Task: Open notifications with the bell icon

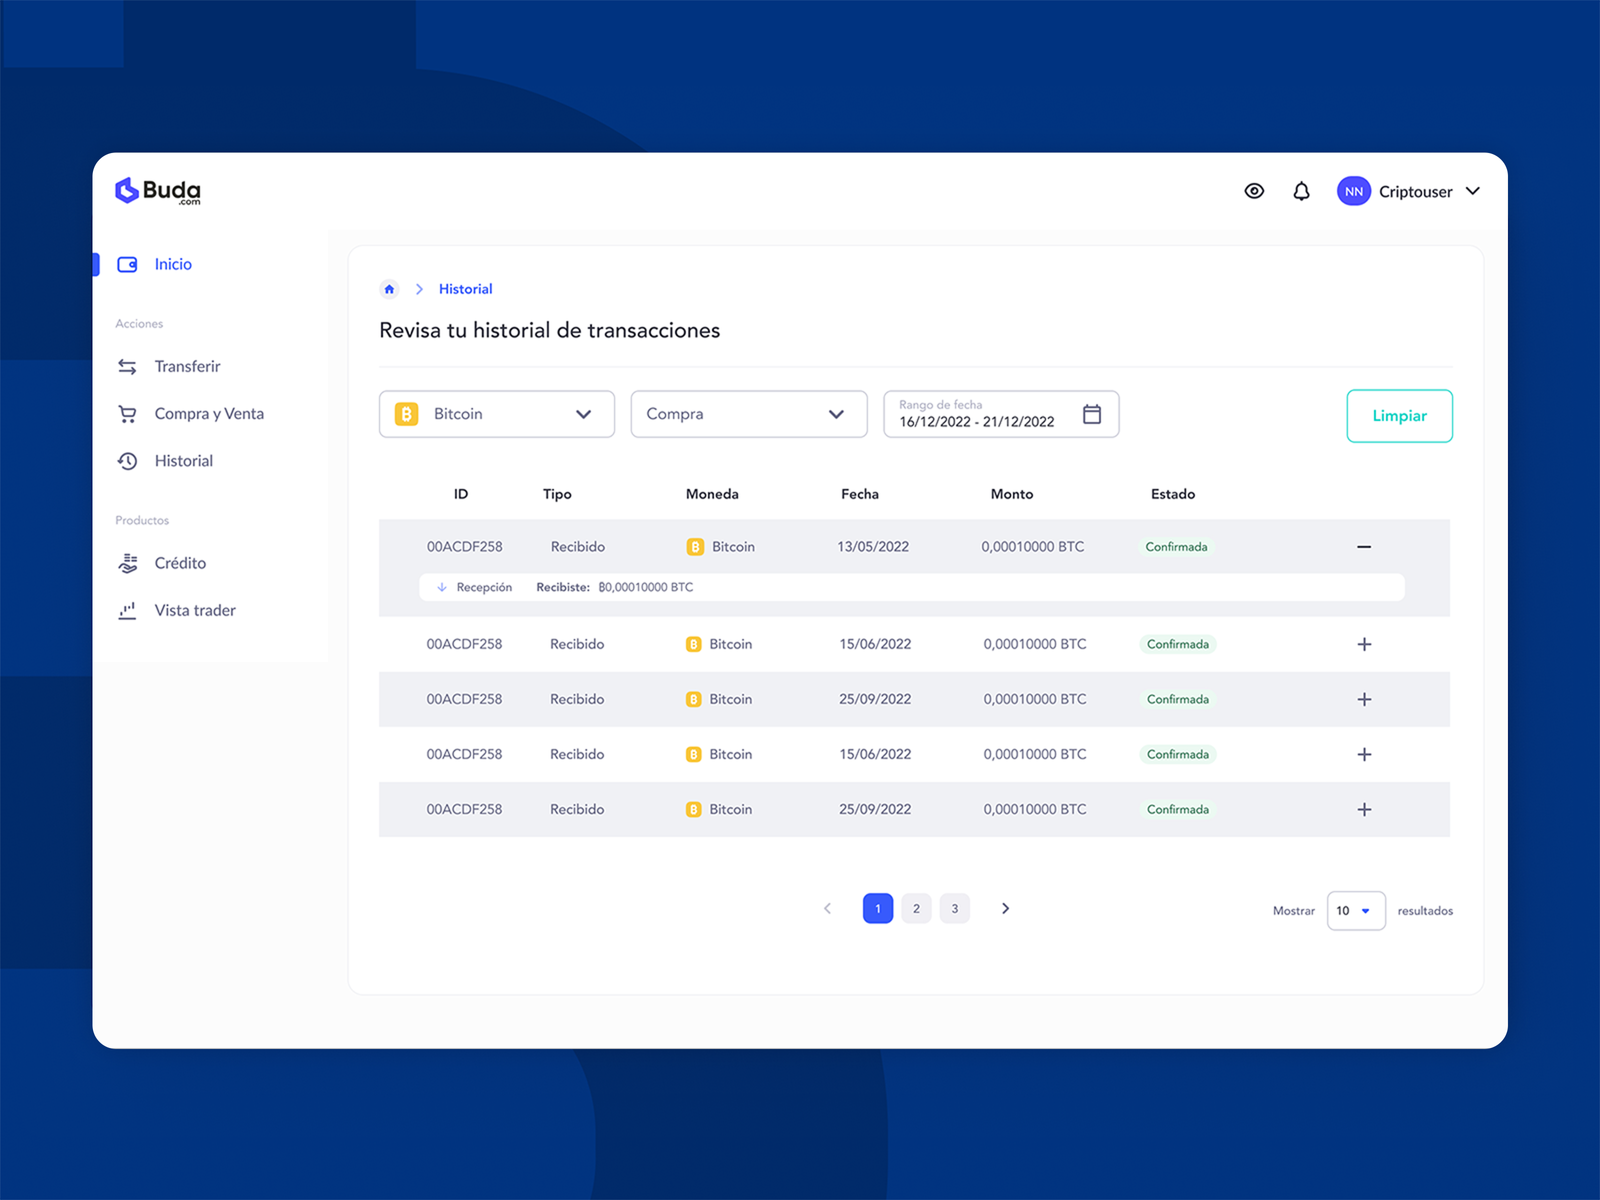Action: tap(1301, 191)
